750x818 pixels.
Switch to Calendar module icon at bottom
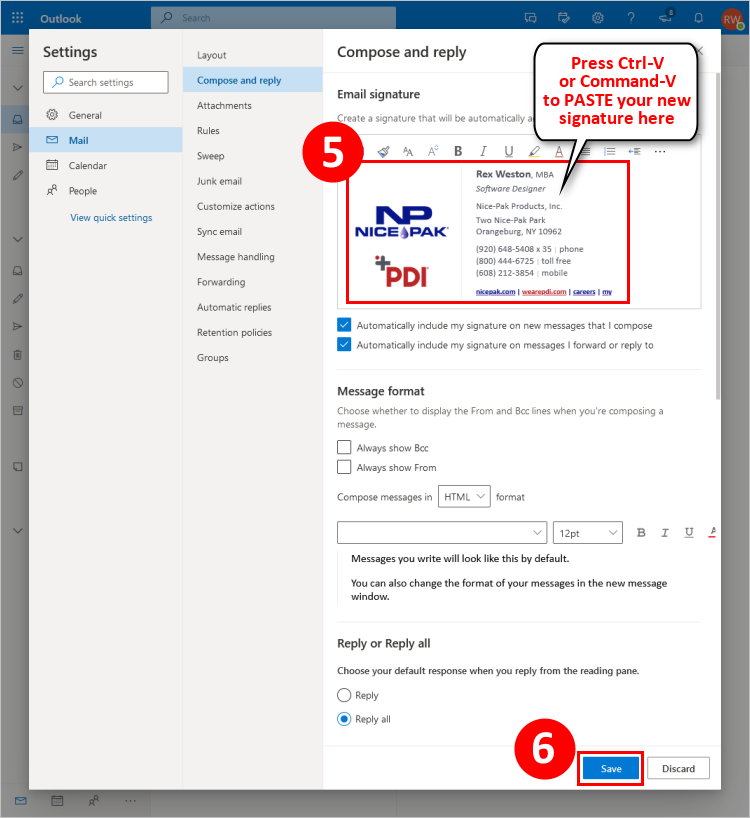pyautogui.click(x=57, y=801)
